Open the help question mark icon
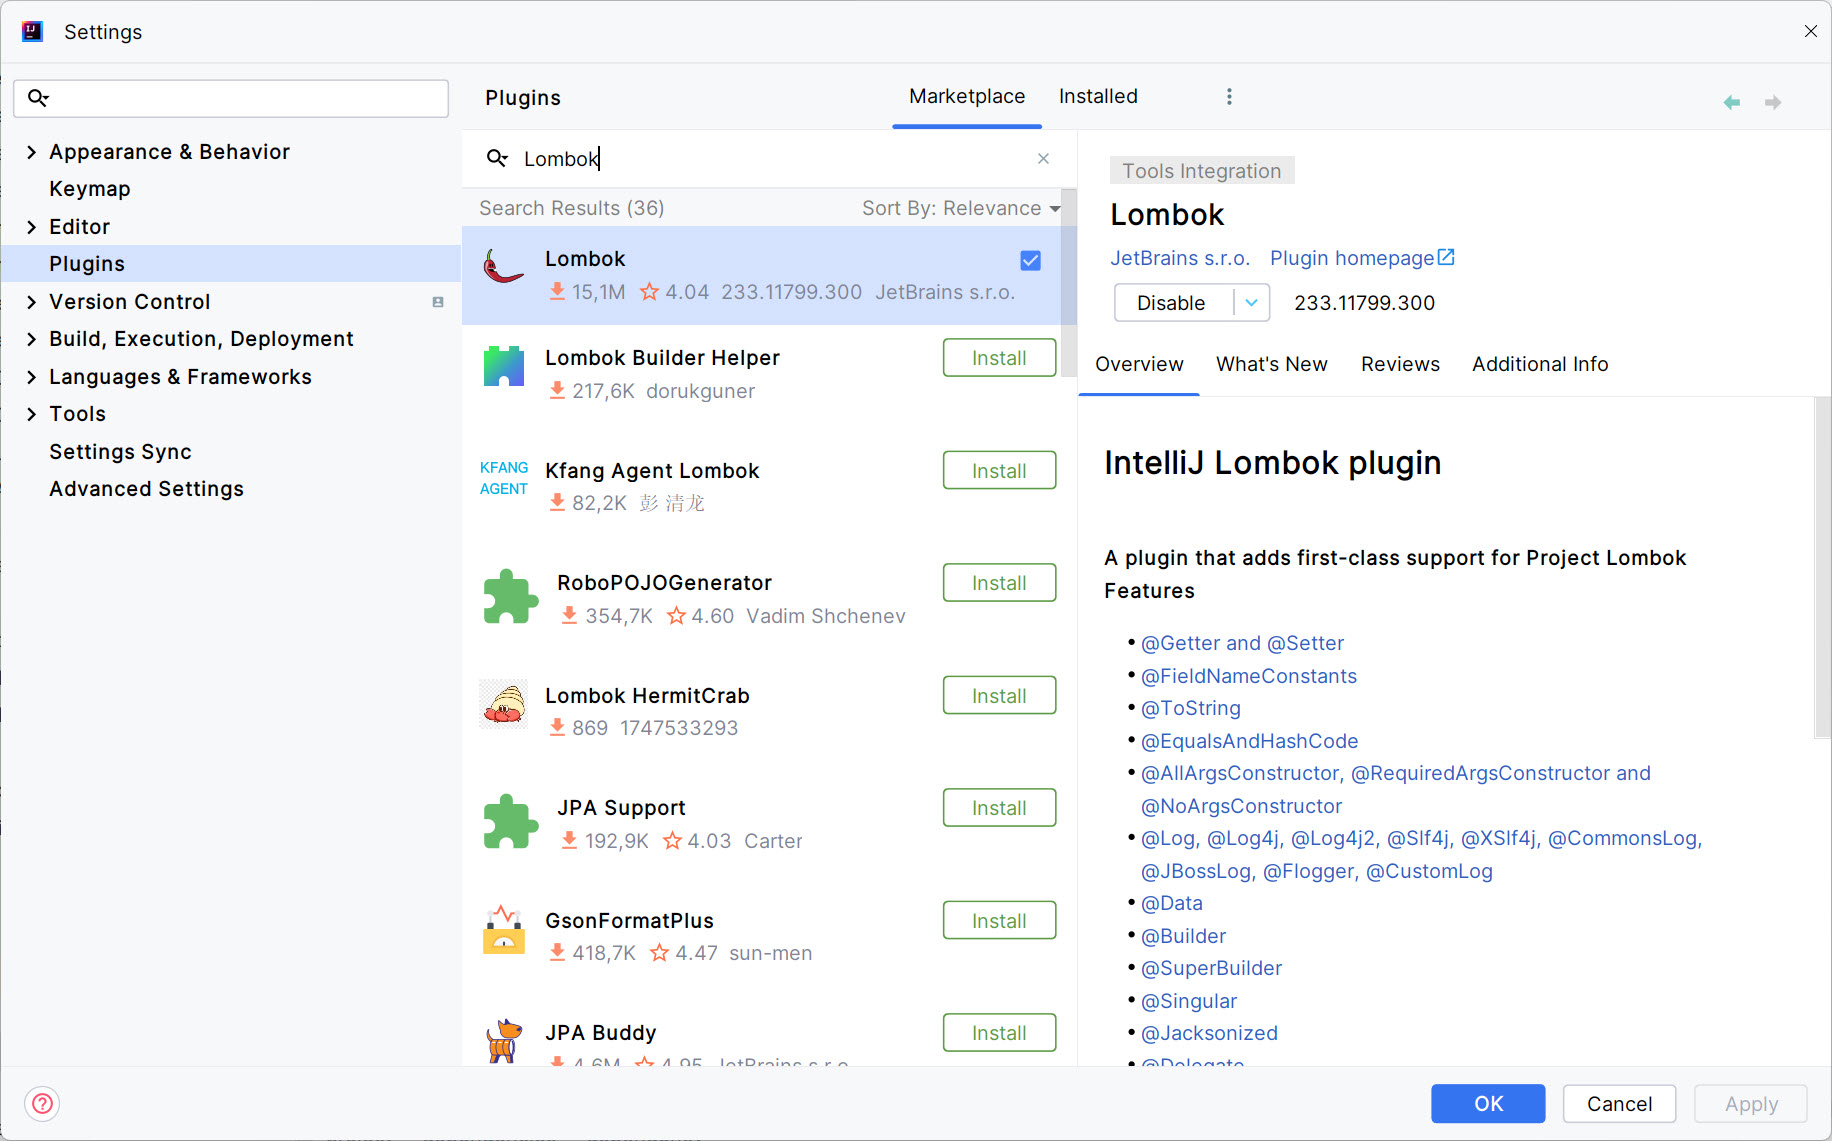This screenshot has width=1832, height=1141. (x=42, y=1103)
